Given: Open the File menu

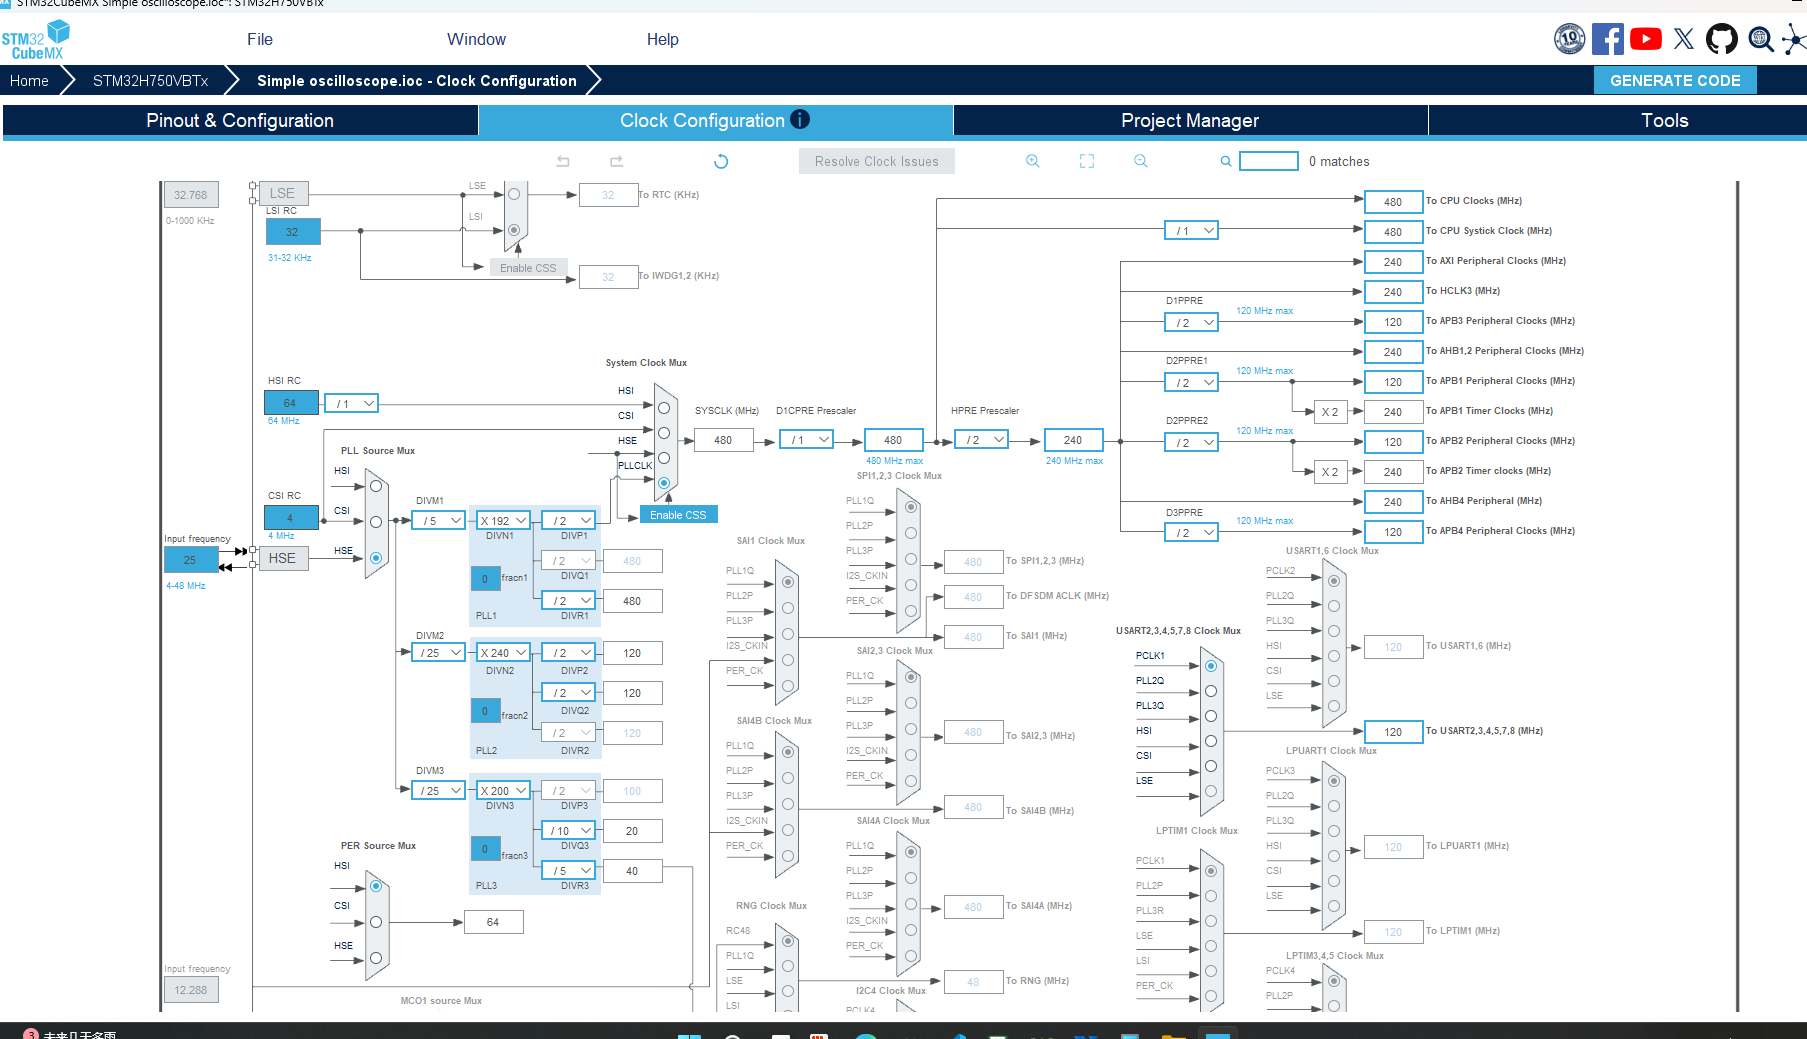Looking at the screenshot, I should 260,39.
